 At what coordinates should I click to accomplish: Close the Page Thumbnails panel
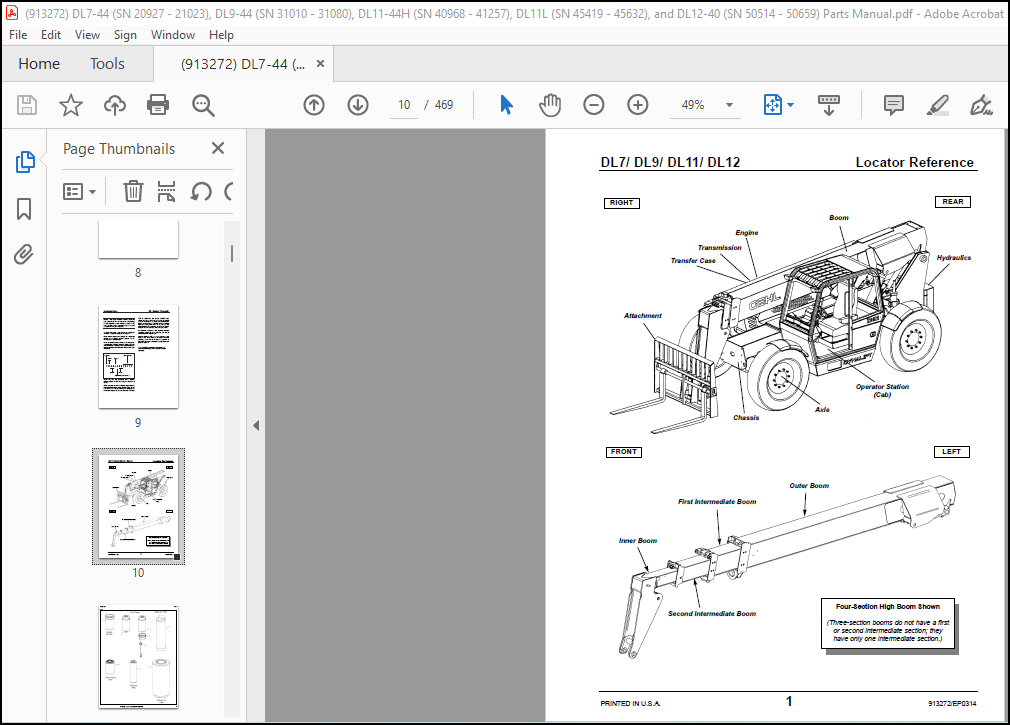tap(218, 149)
